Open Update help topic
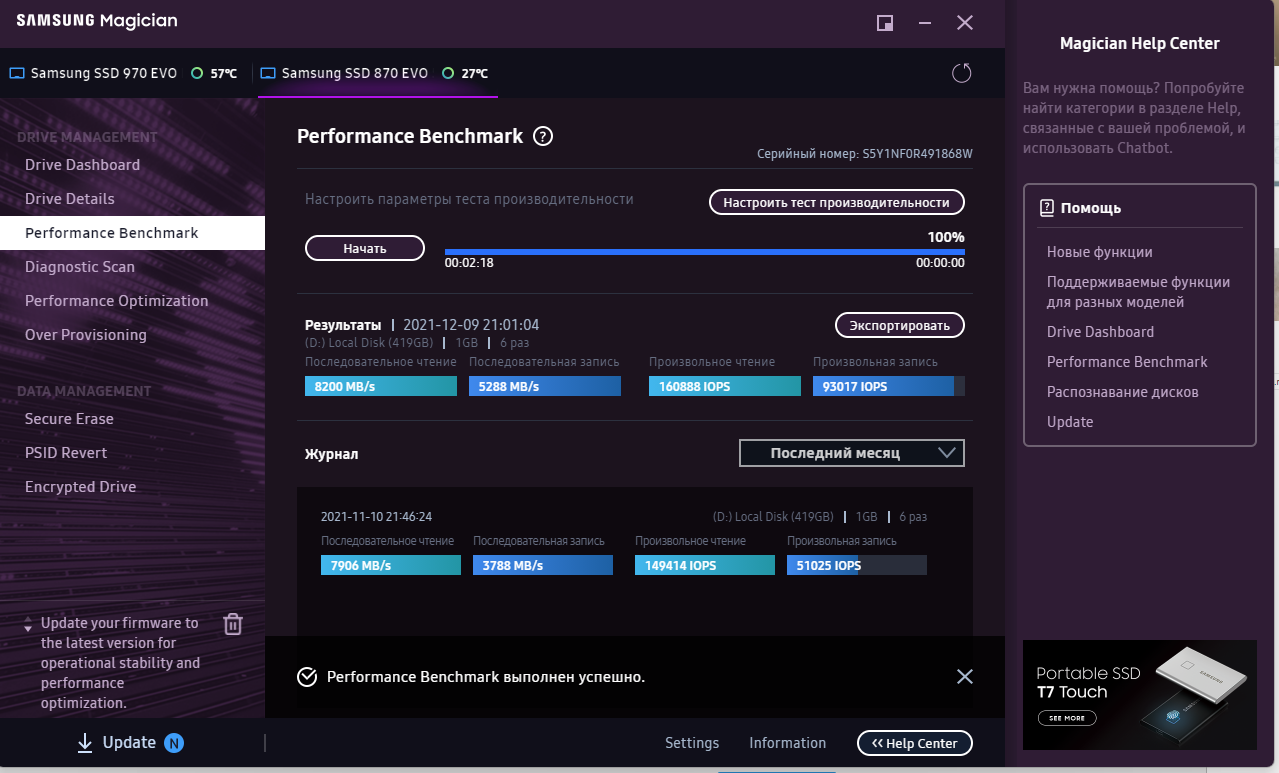 [1070, 422]
